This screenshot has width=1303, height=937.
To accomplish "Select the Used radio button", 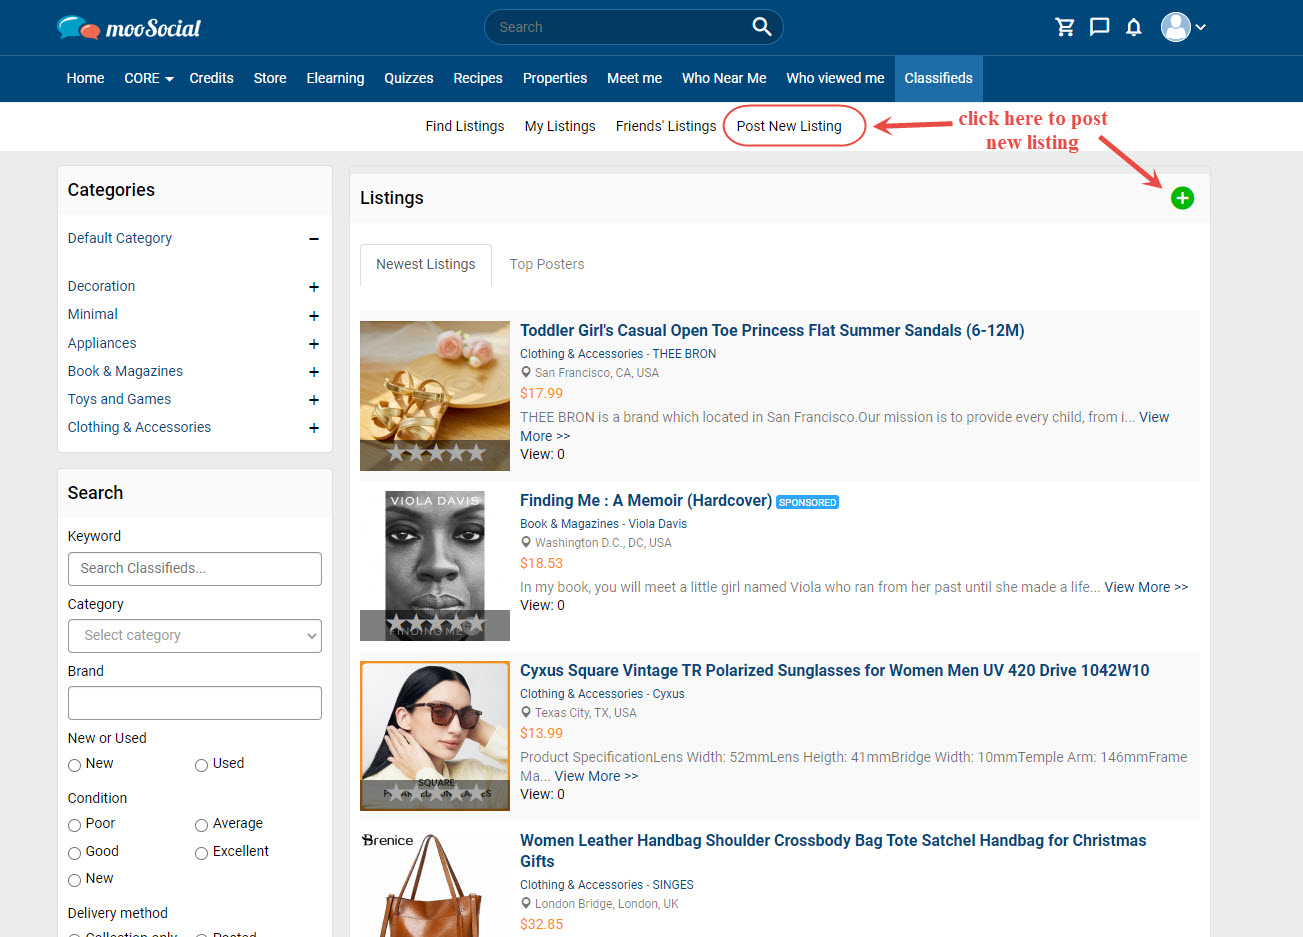I will [201, 765].
